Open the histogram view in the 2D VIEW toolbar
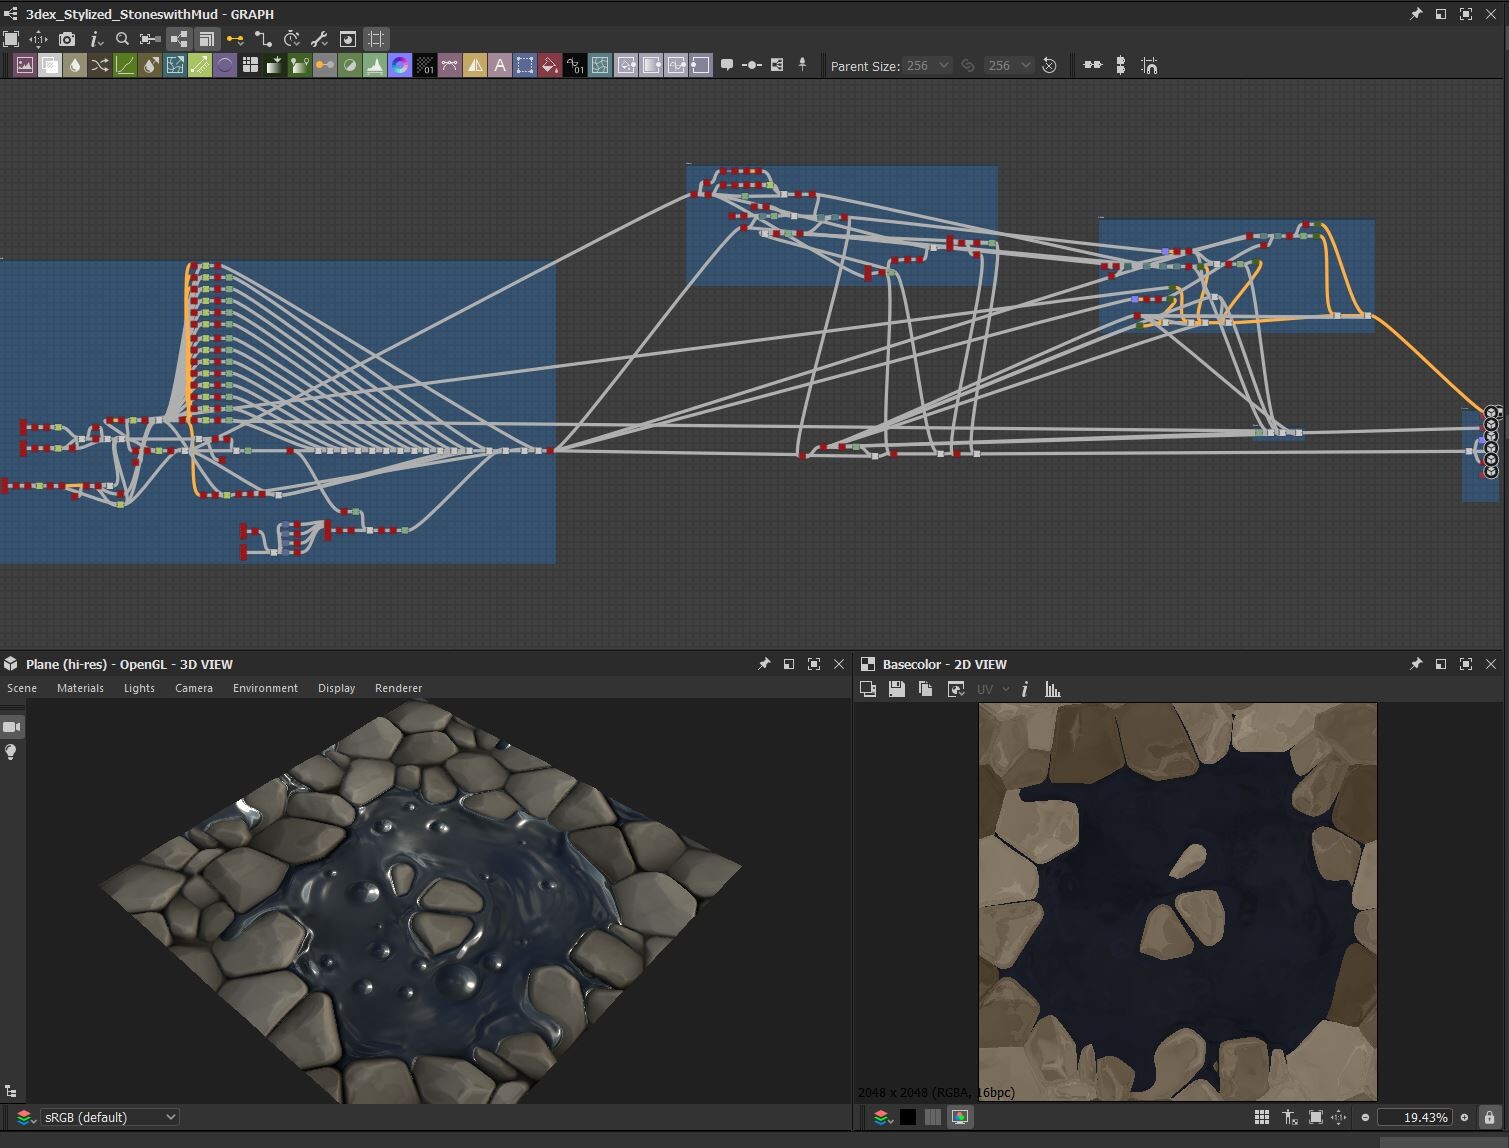Viewport: 1509px width, 1148px height. [1052, 689]
